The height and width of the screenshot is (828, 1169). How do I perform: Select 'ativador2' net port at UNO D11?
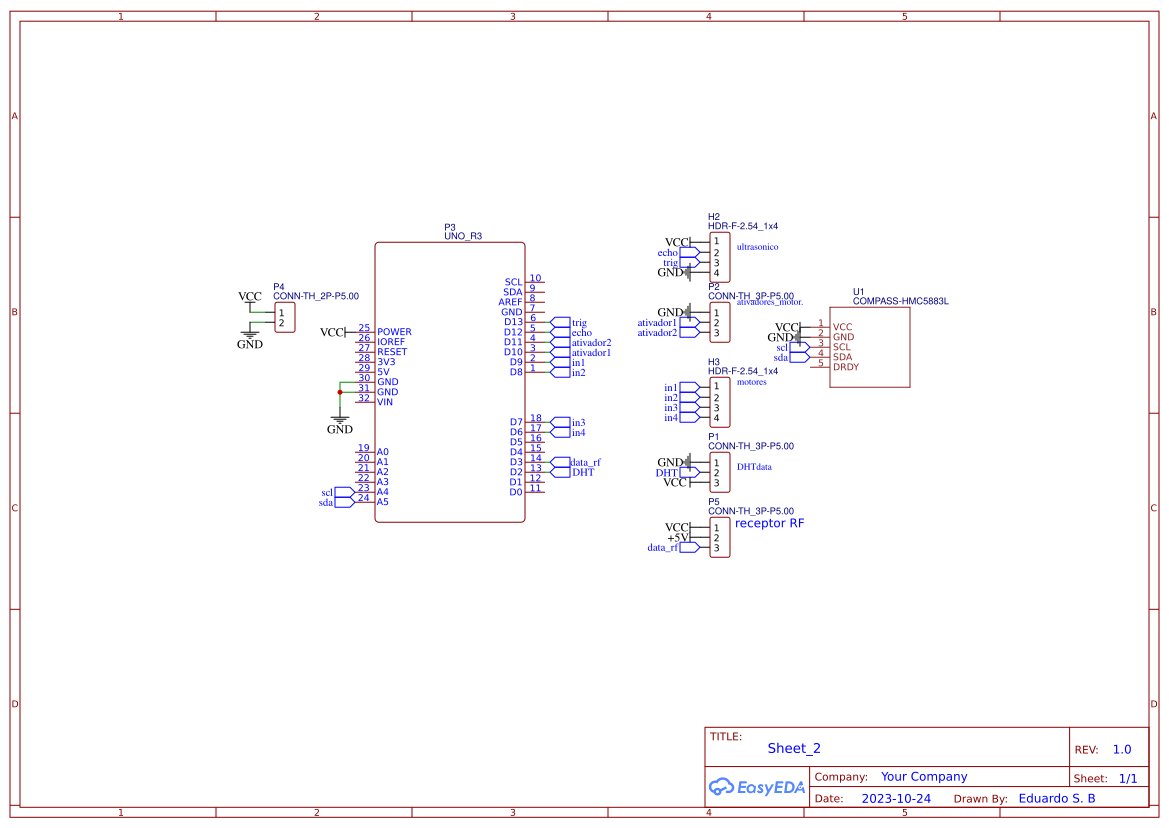(581, 343)
